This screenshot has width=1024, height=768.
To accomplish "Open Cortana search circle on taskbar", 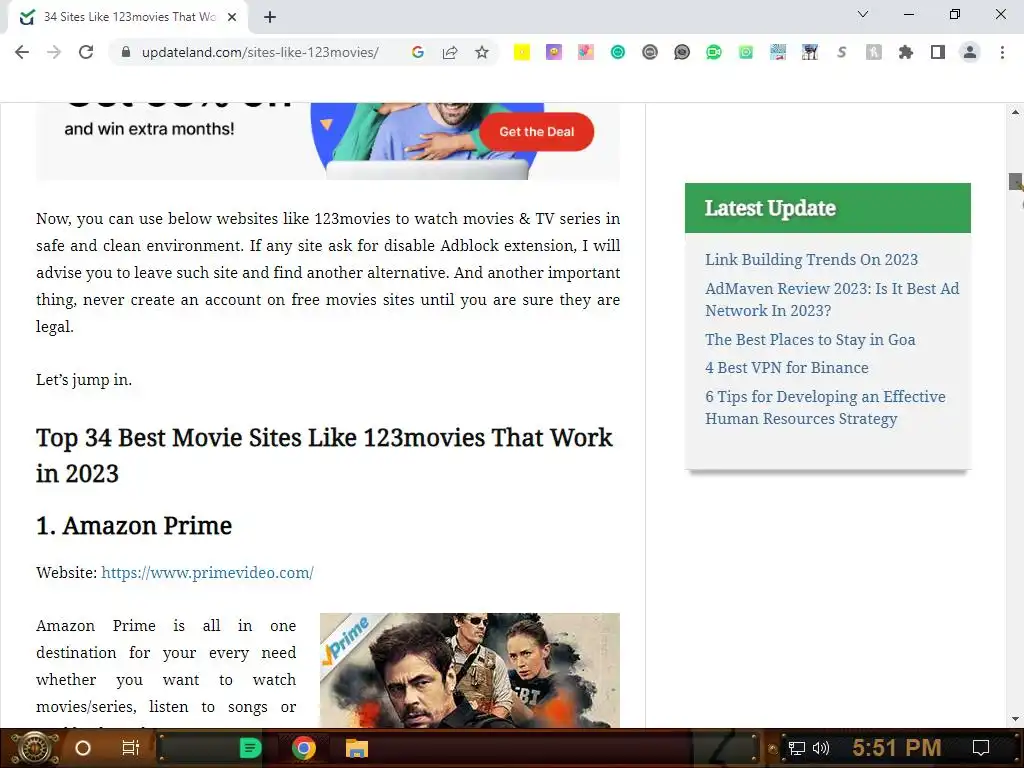I will 83,748.
